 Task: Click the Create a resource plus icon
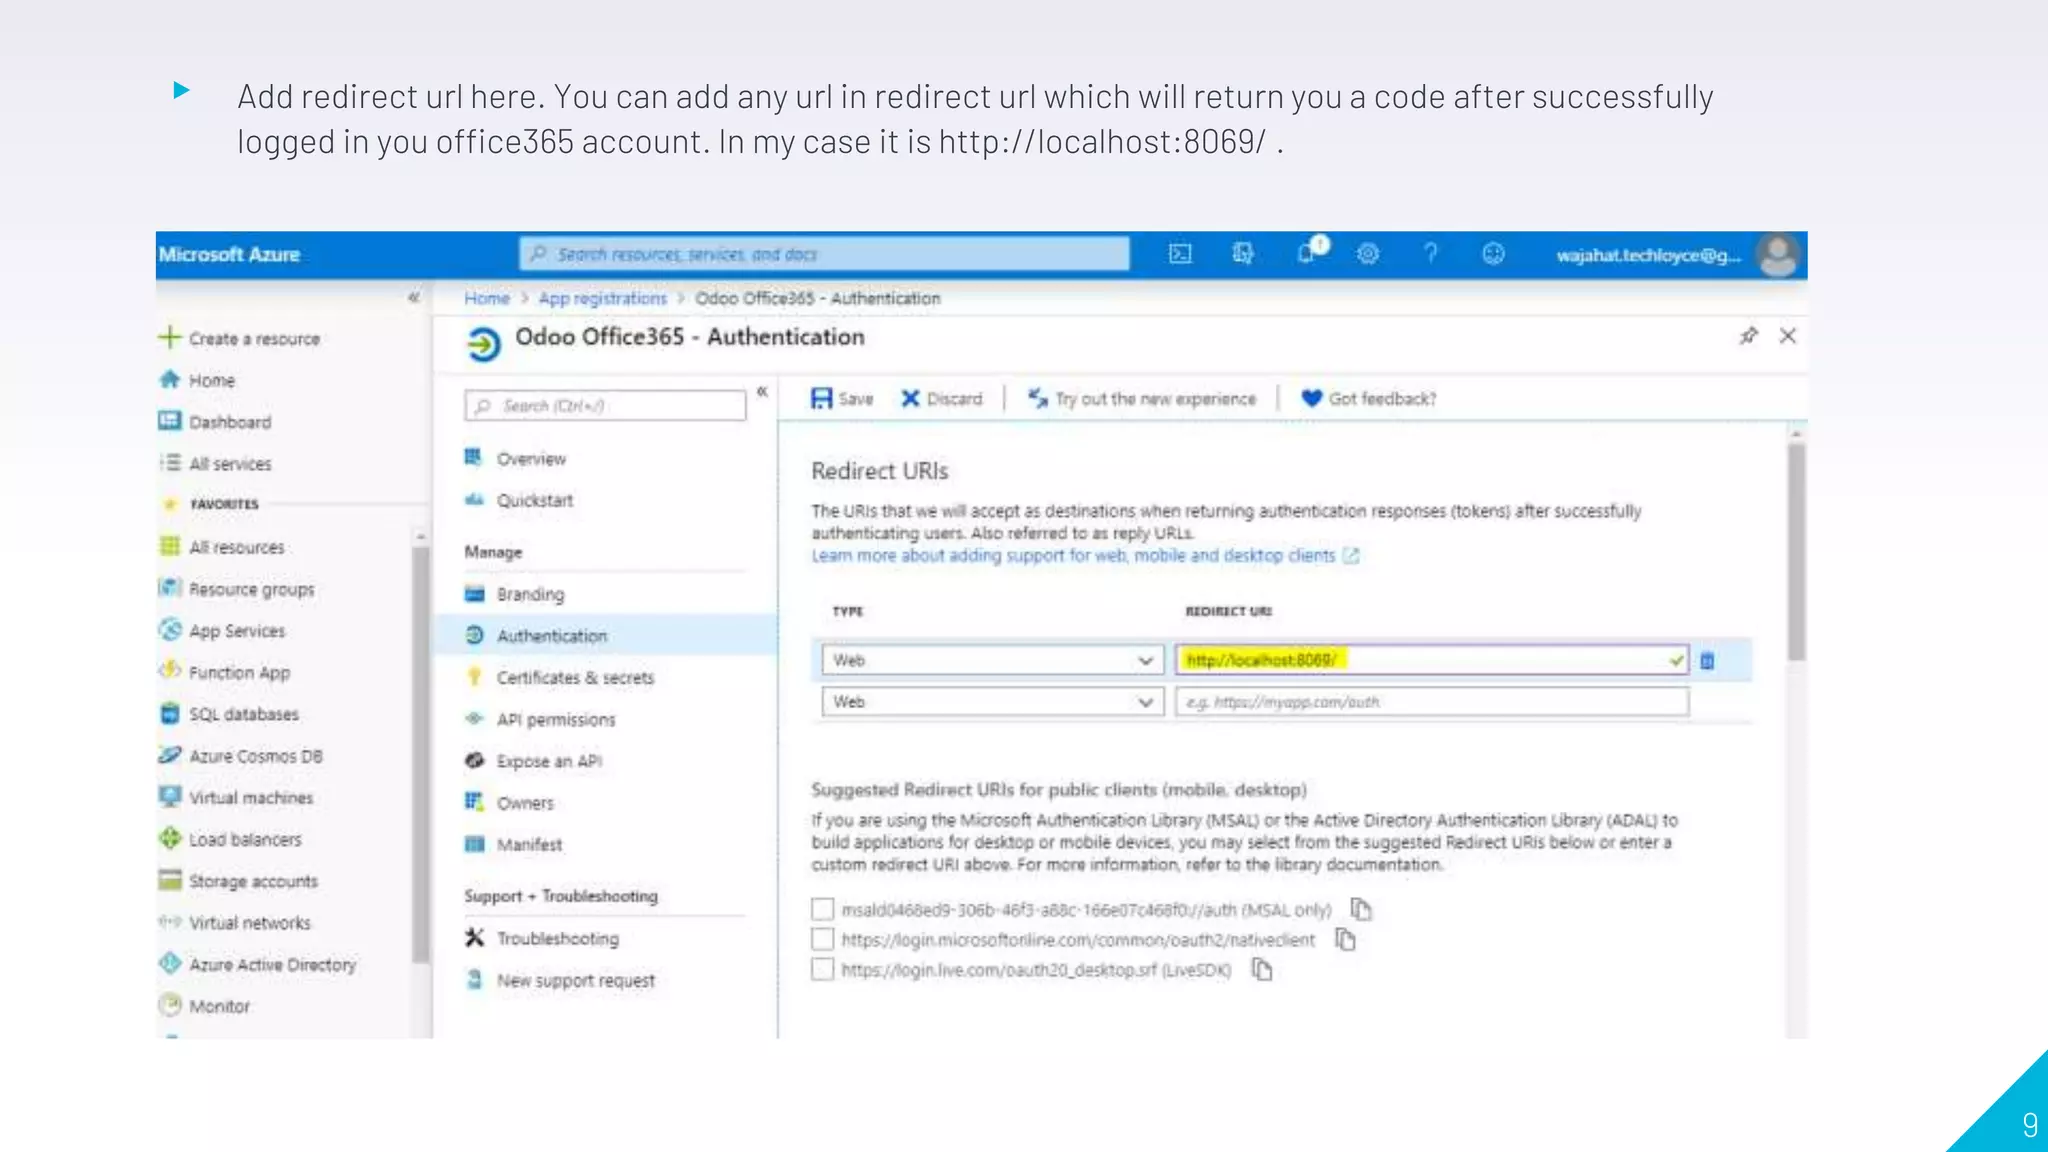click(170, 337)
